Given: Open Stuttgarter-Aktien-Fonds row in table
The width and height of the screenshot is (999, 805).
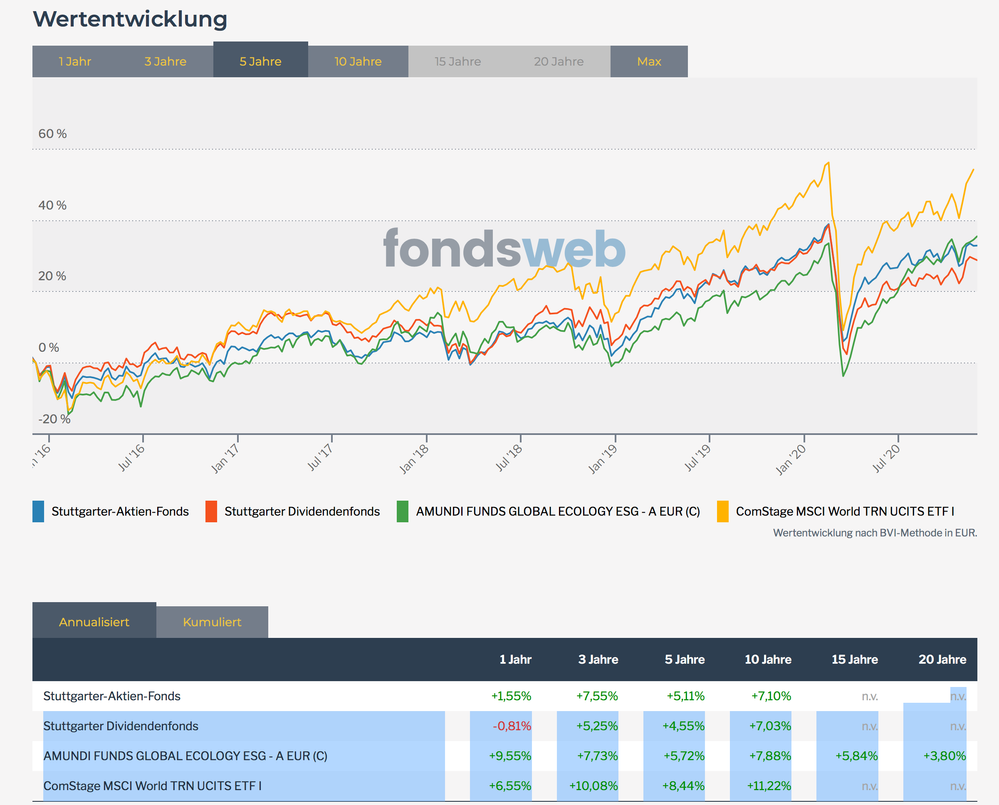Looking at the screenshot, I should tap(112, 696).
